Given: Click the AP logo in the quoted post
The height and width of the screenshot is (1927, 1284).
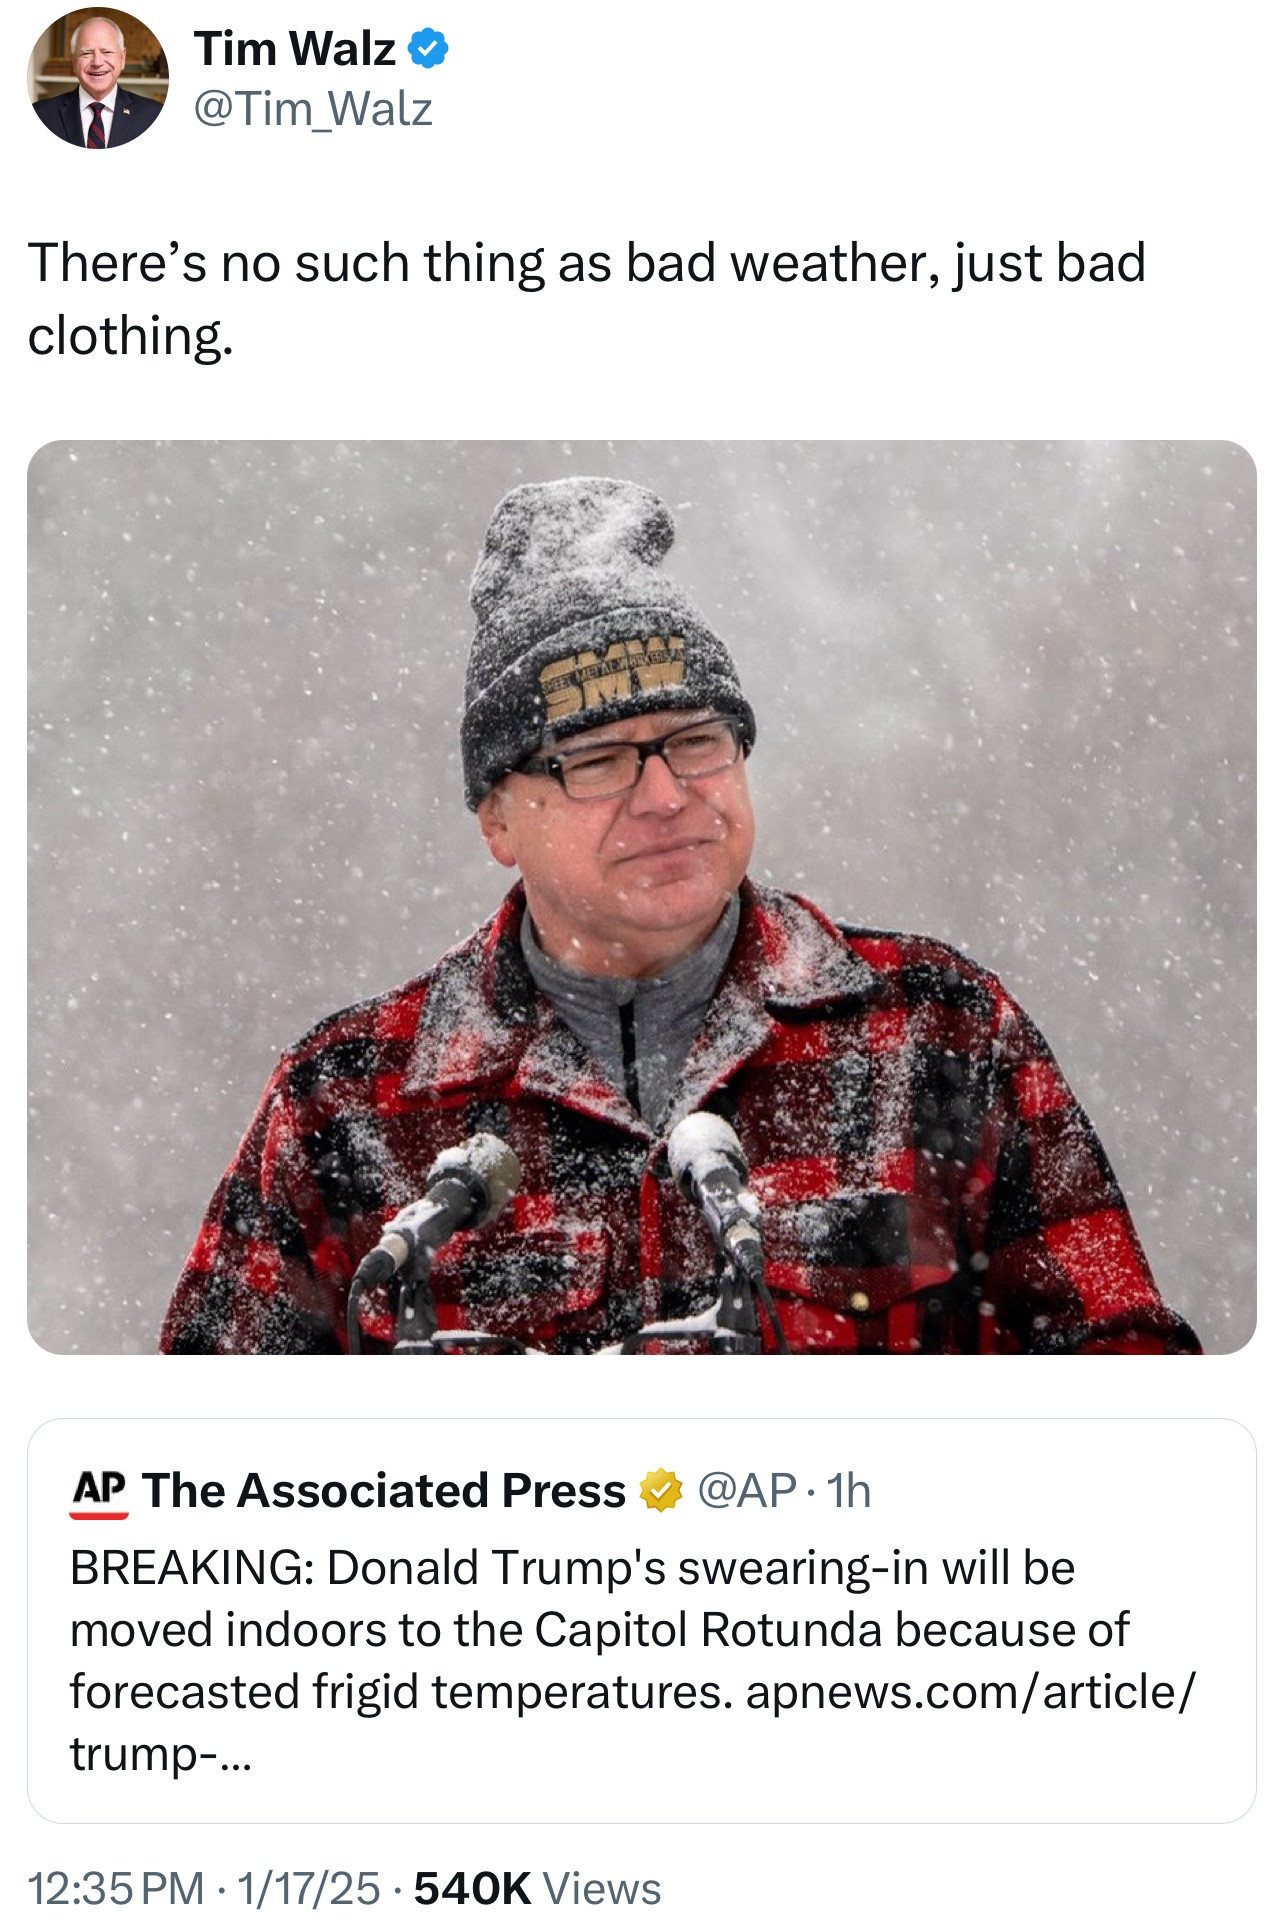Looking at the screenshot, I should [98, 1492].
